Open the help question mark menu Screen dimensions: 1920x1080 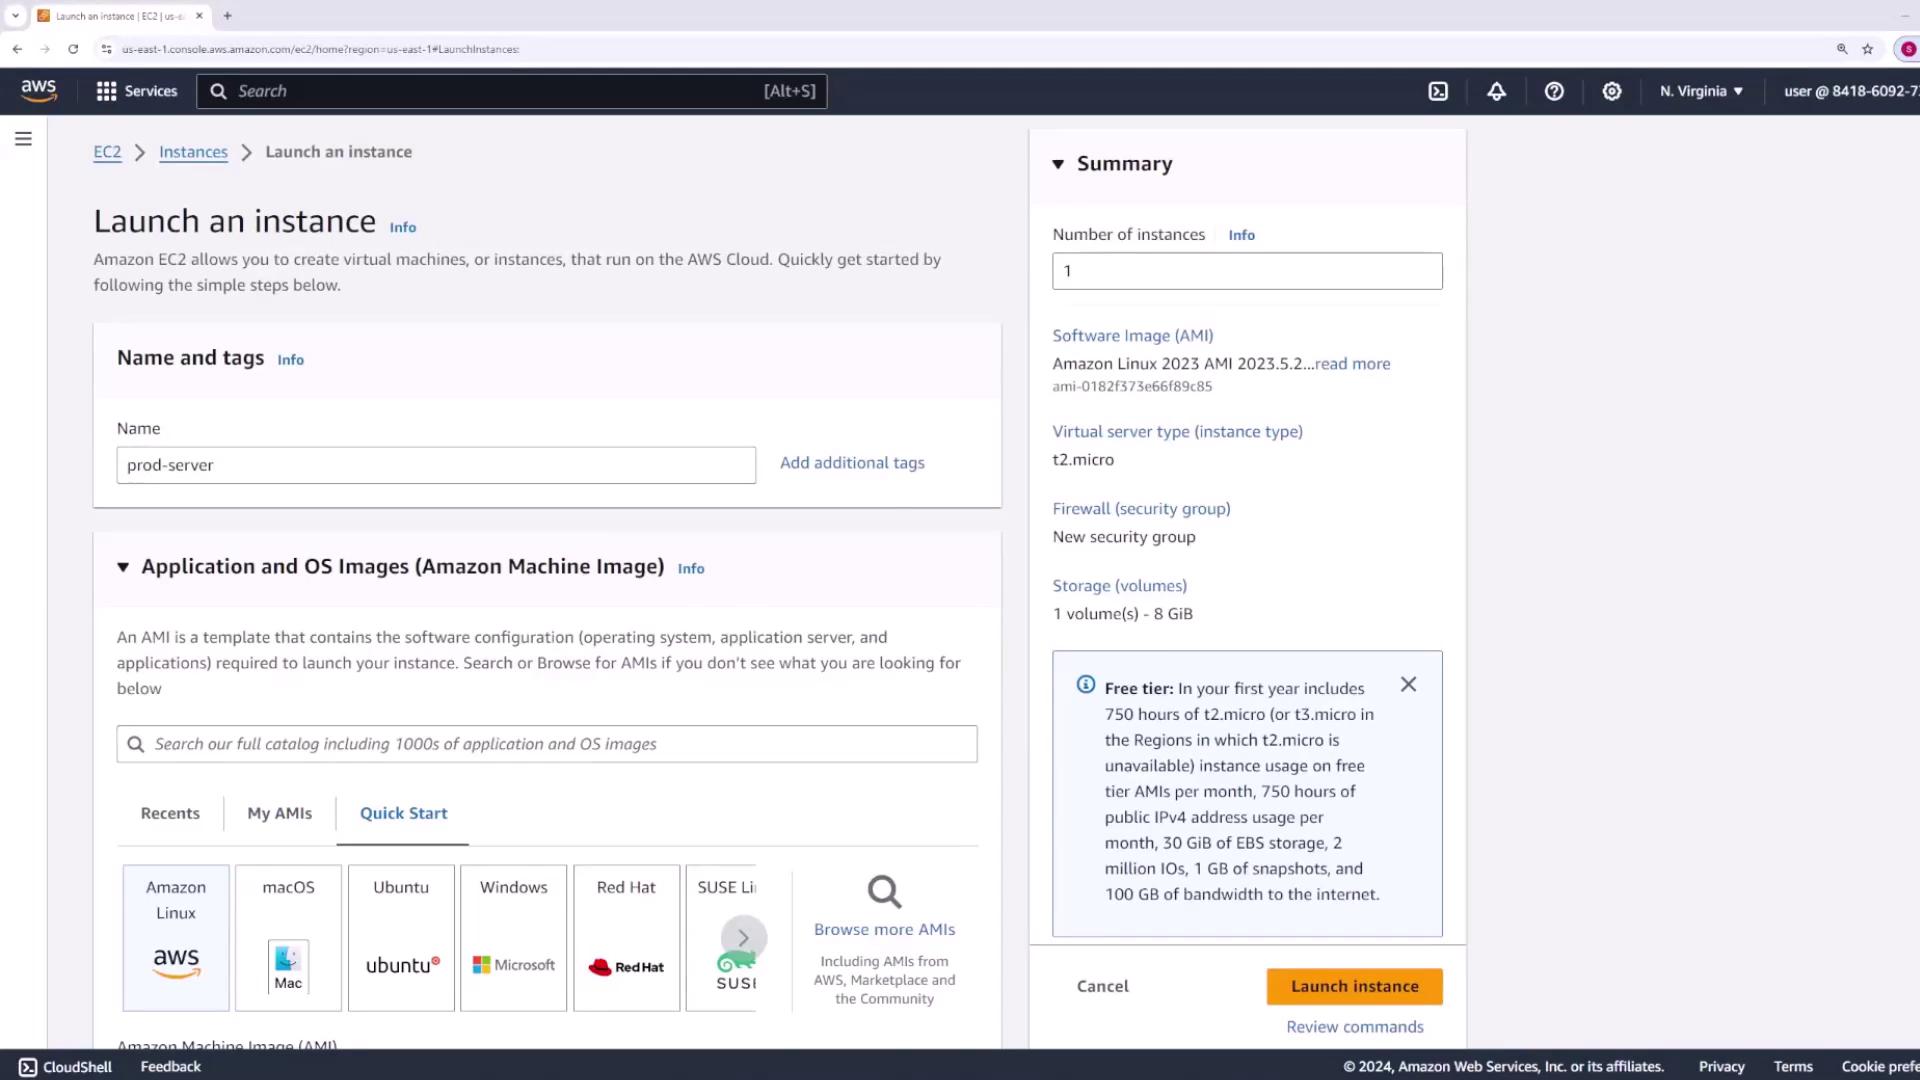1554,91
